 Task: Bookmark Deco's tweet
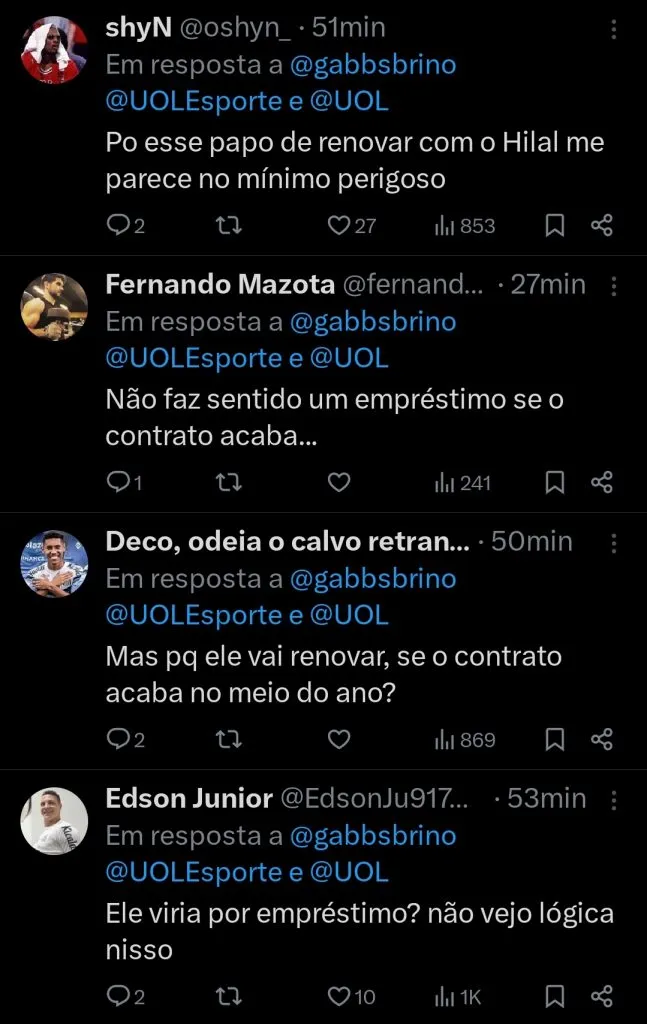click(555, 739)
